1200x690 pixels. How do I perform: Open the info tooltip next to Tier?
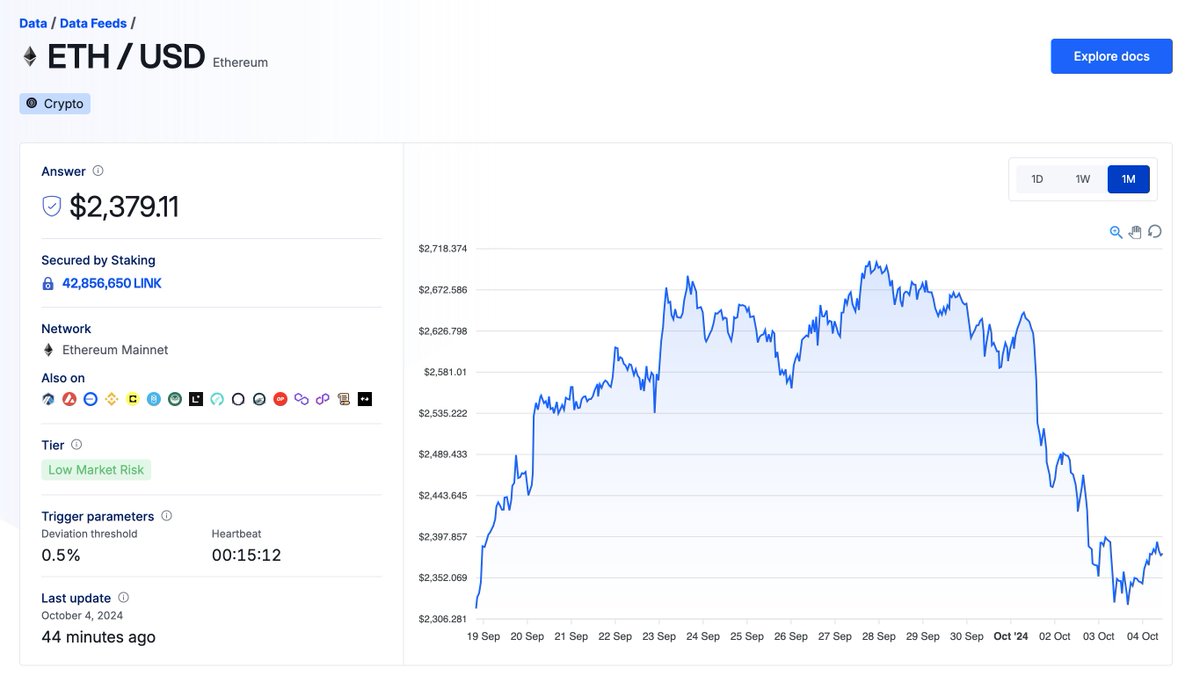[77, 444]
